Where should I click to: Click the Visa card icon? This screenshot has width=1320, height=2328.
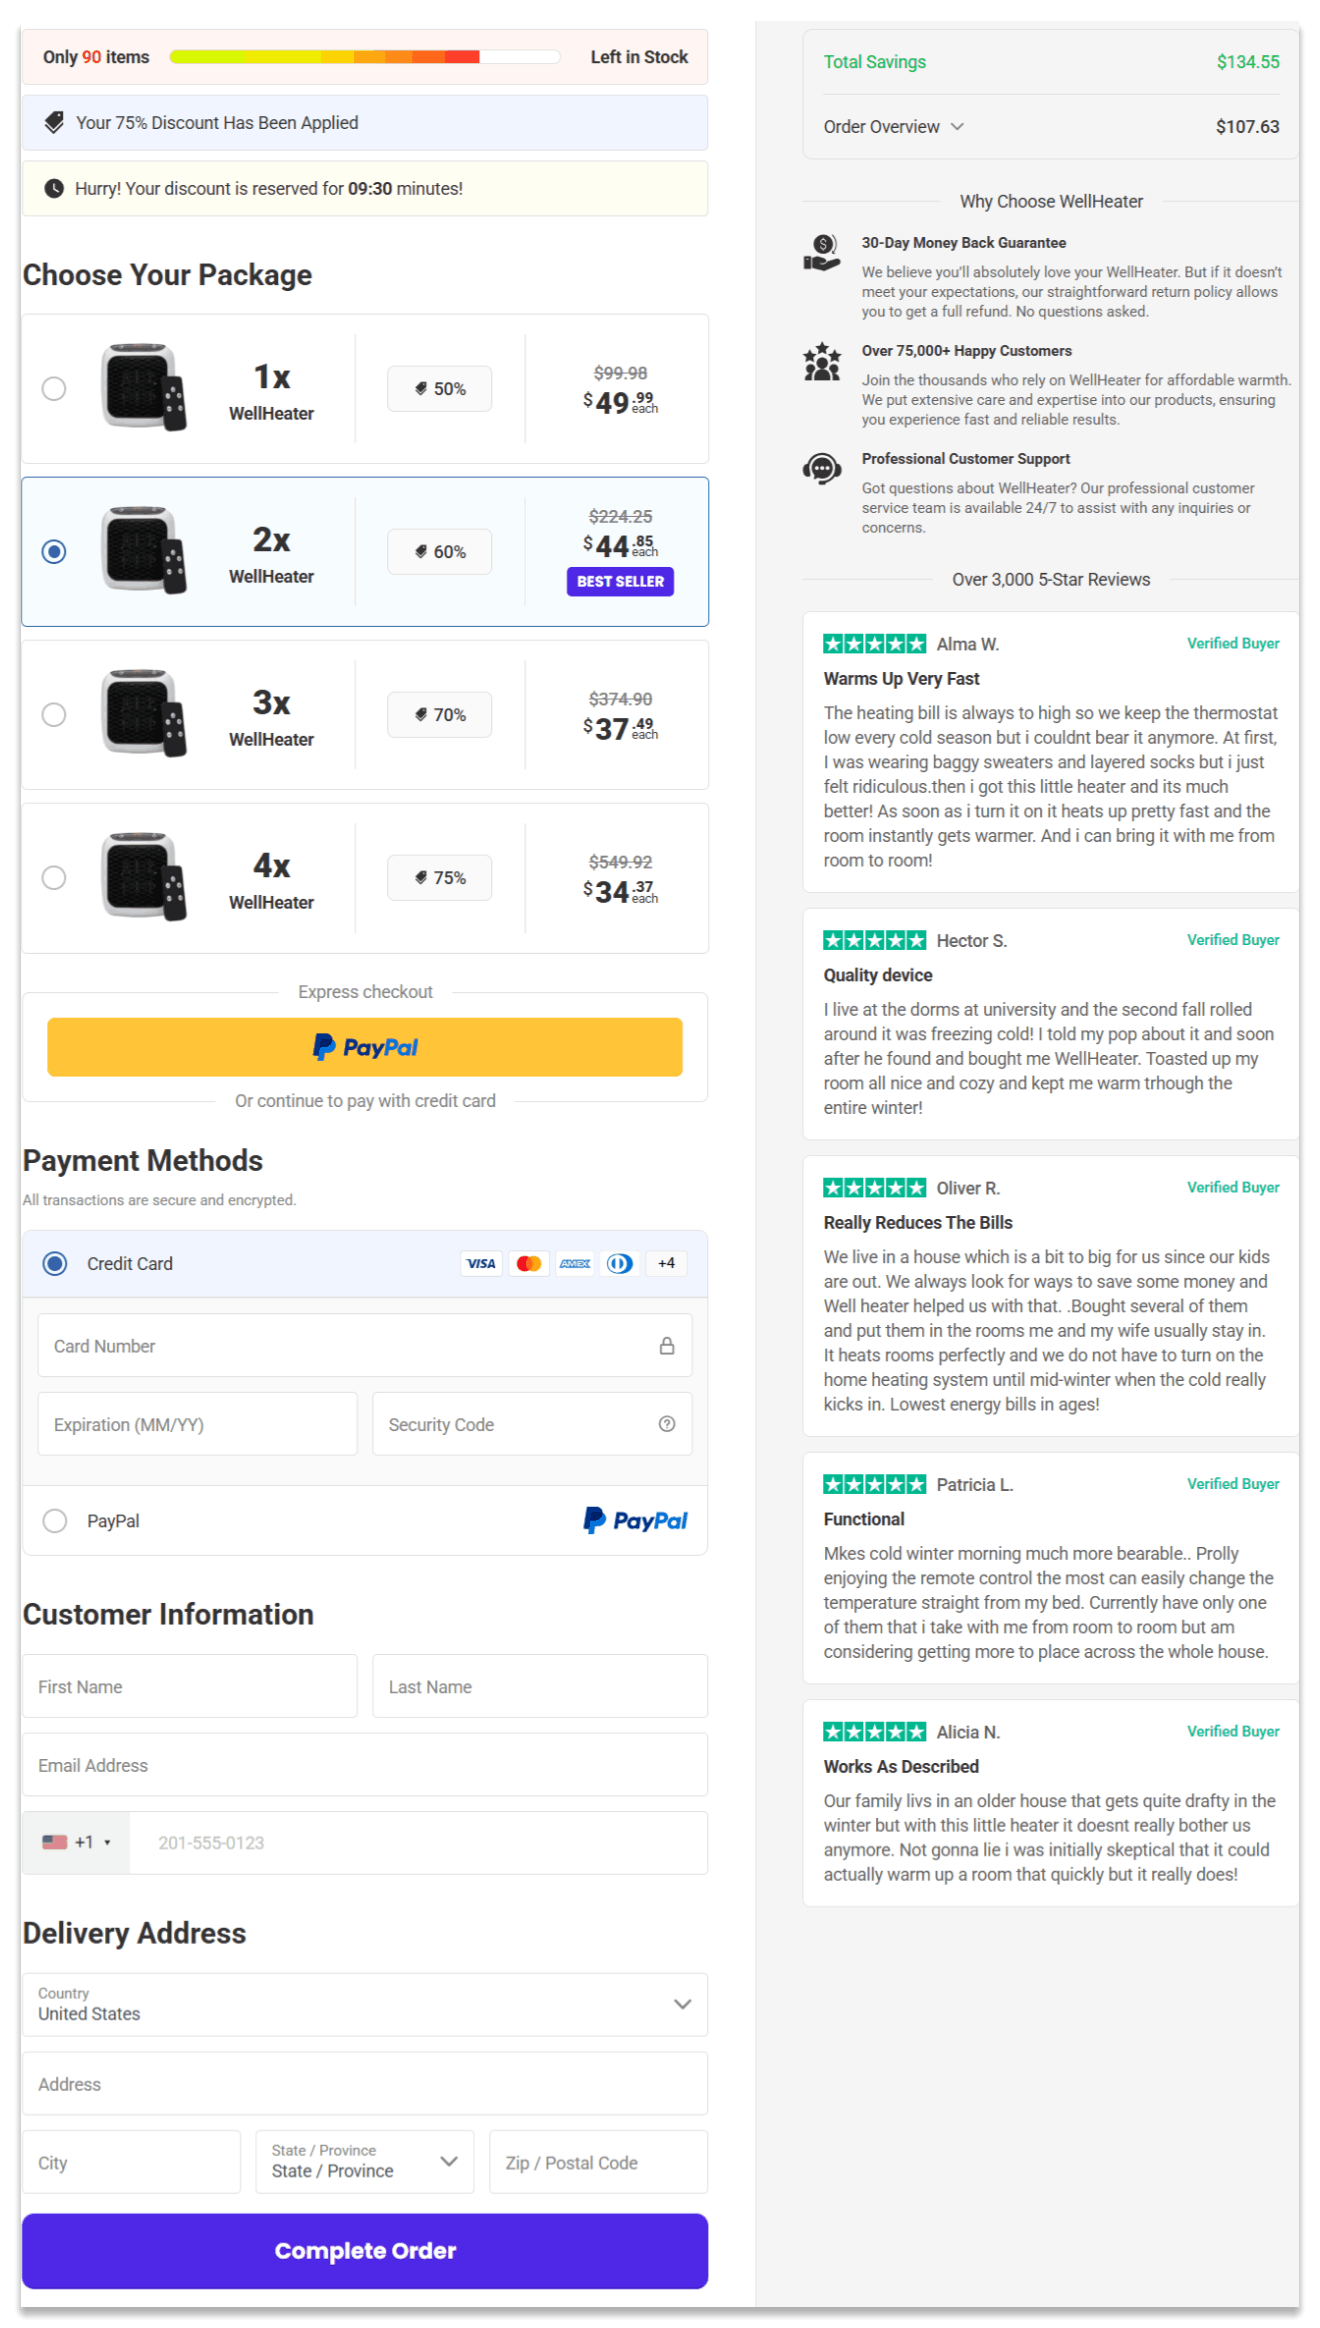(481, 1263)
